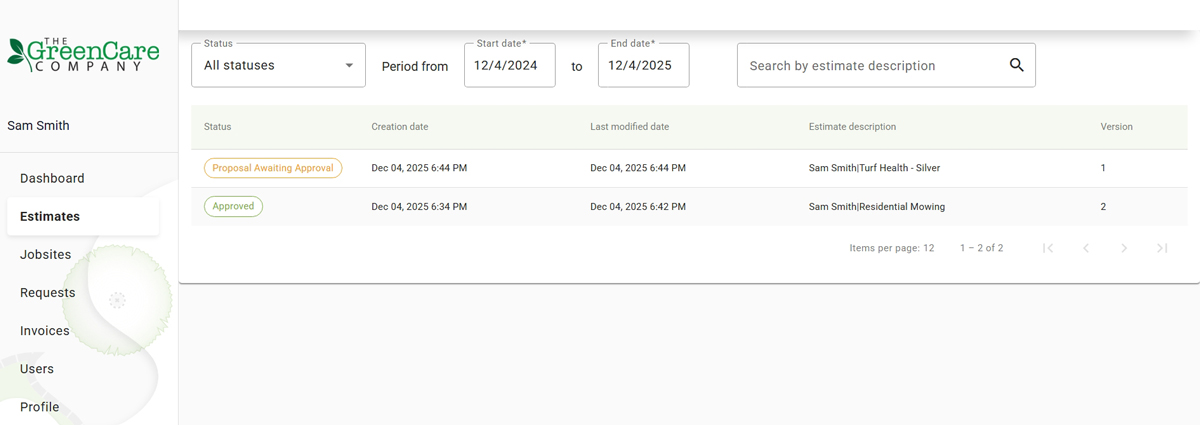Click the Version column header
1200x425 pixels.
[1116, 127]
